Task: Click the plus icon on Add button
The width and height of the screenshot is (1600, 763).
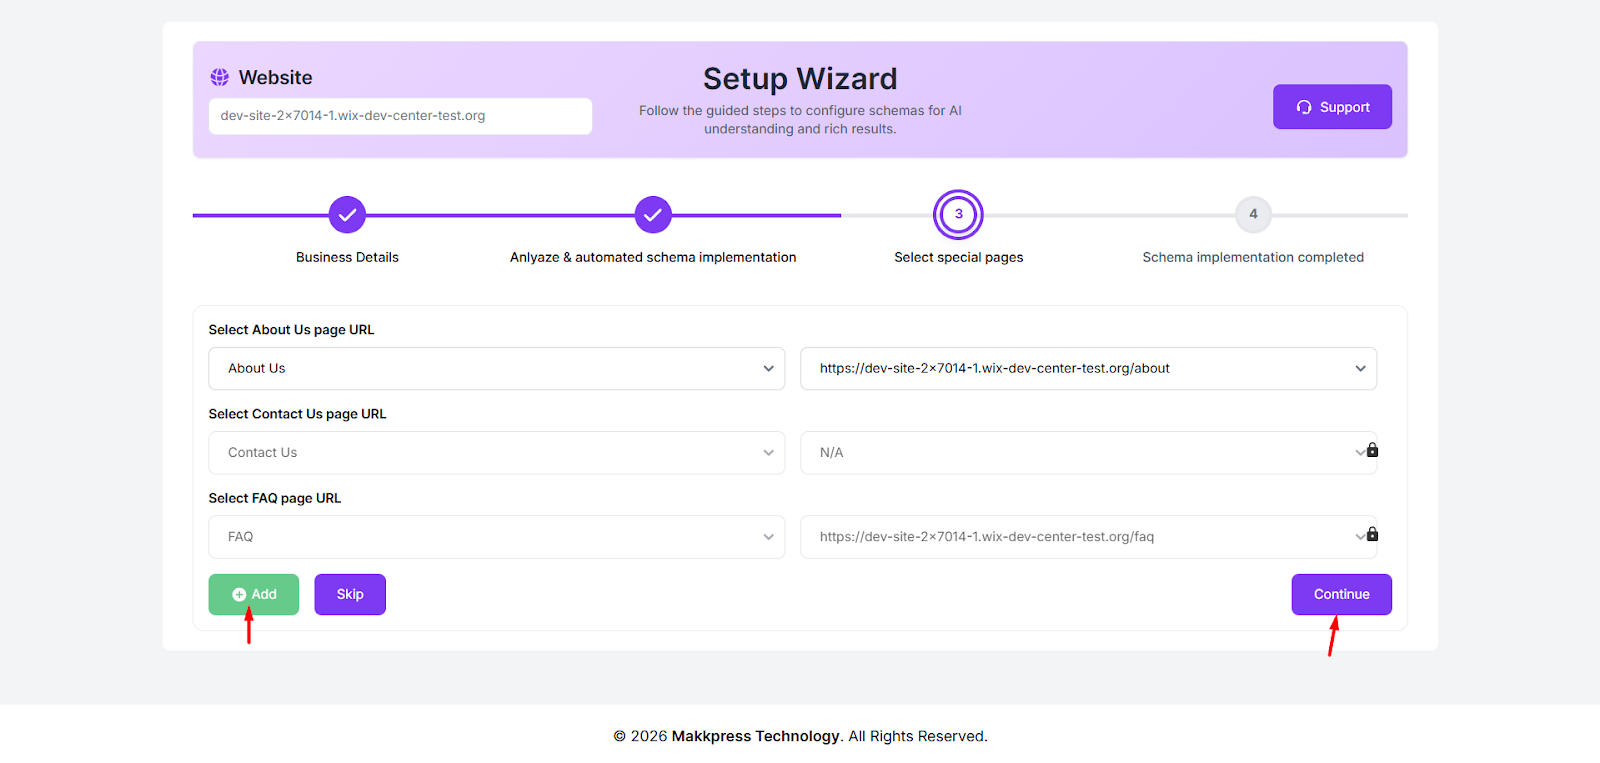Action: click(239, 594)
